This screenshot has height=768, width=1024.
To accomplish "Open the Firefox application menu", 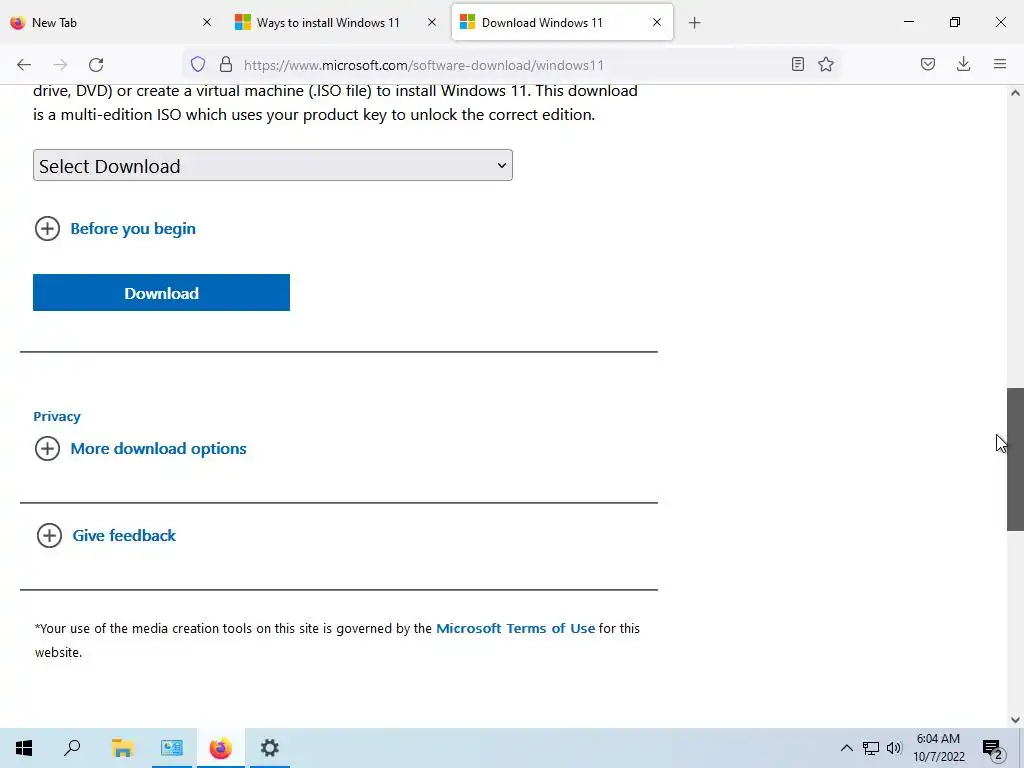I will coord(1000,64).
